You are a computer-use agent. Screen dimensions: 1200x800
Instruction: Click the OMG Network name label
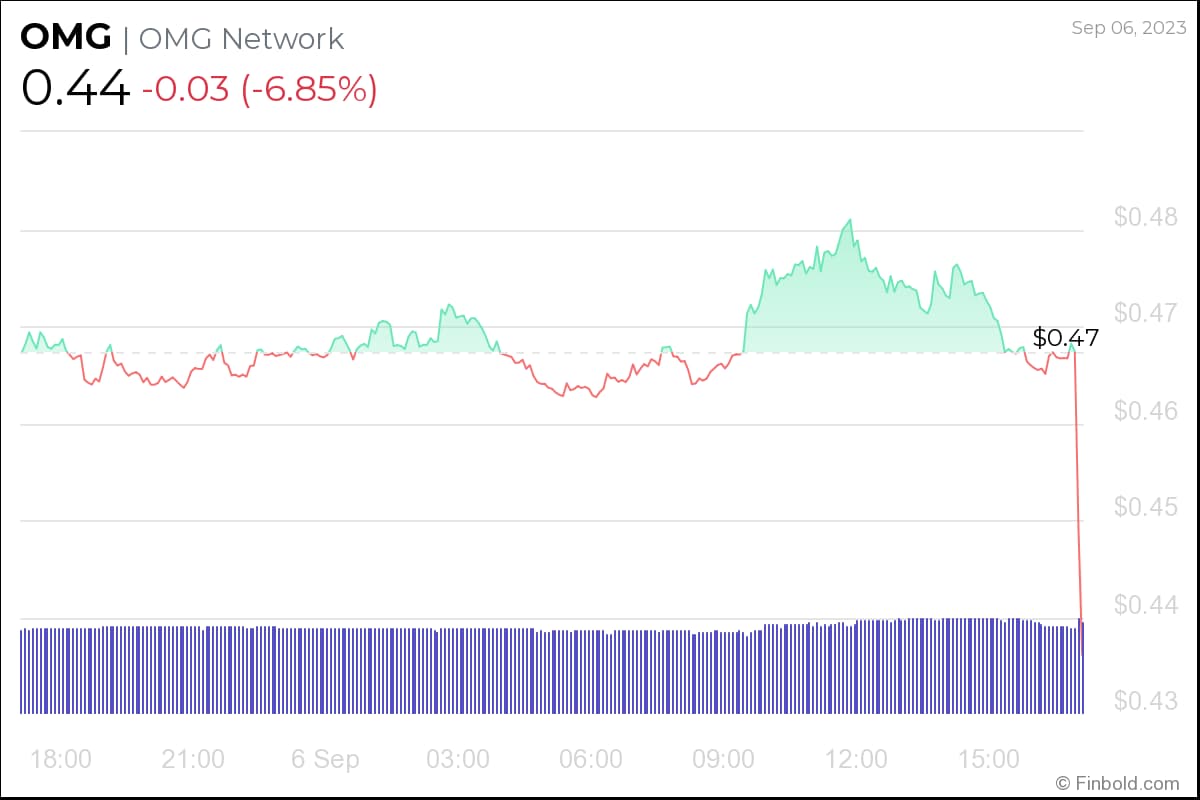point(241,39)
